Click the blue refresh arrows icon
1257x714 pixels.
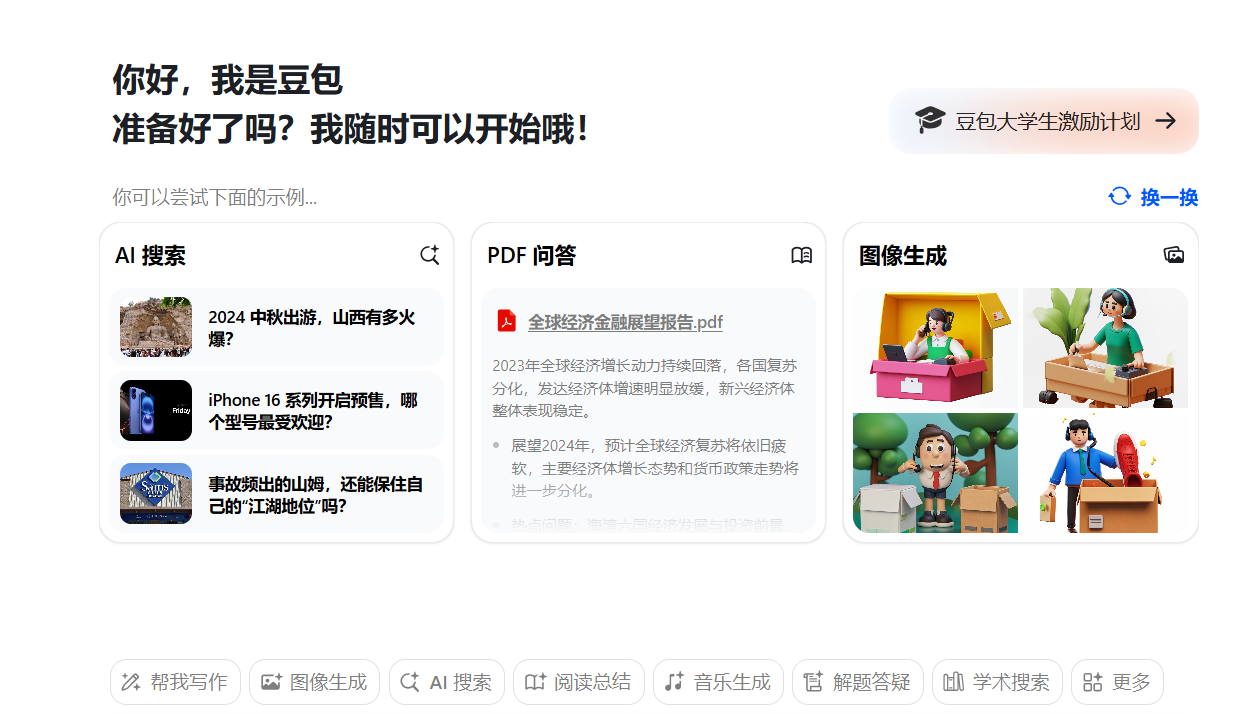click(x=1119, y=196)
